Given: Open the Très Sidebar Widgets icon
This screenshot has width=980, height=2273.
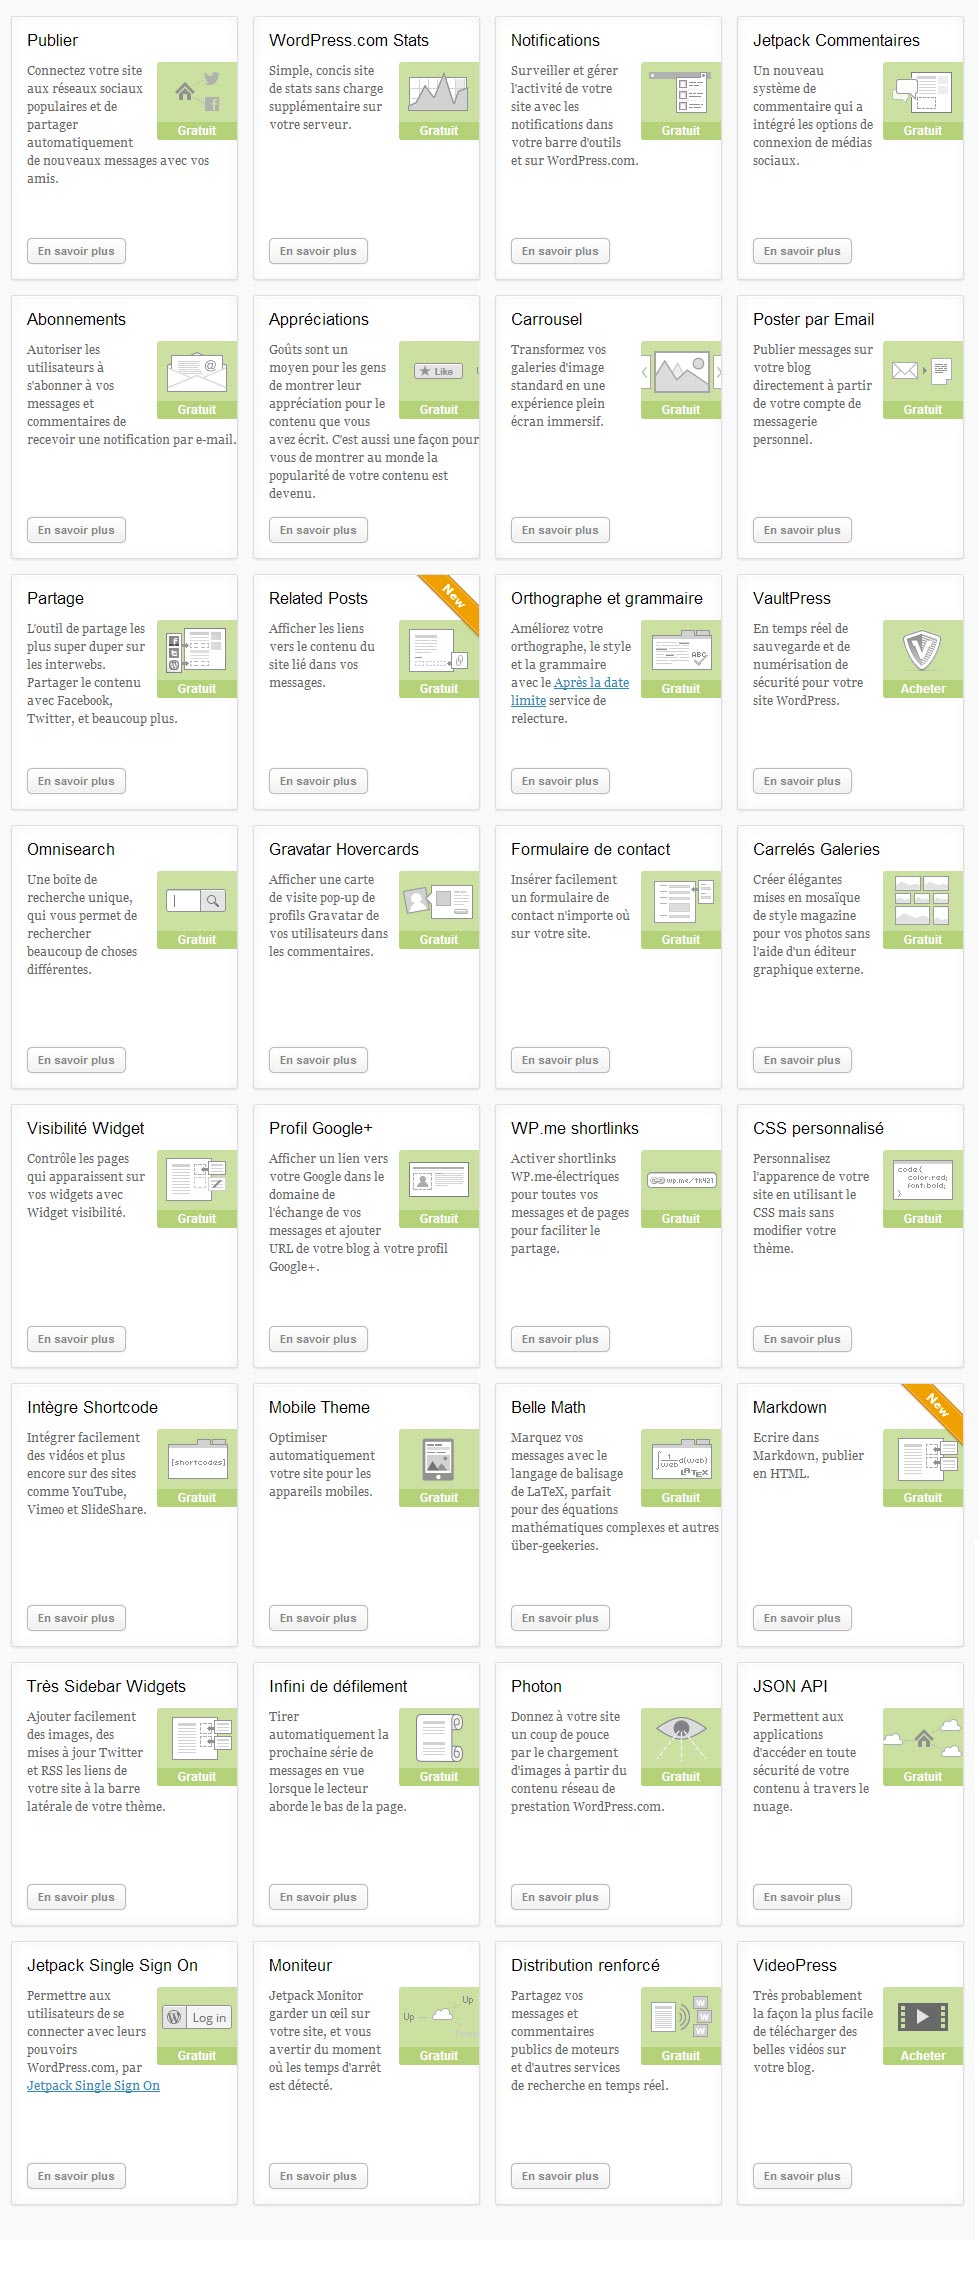Looking at the screenshot, I should (197, 1738).
